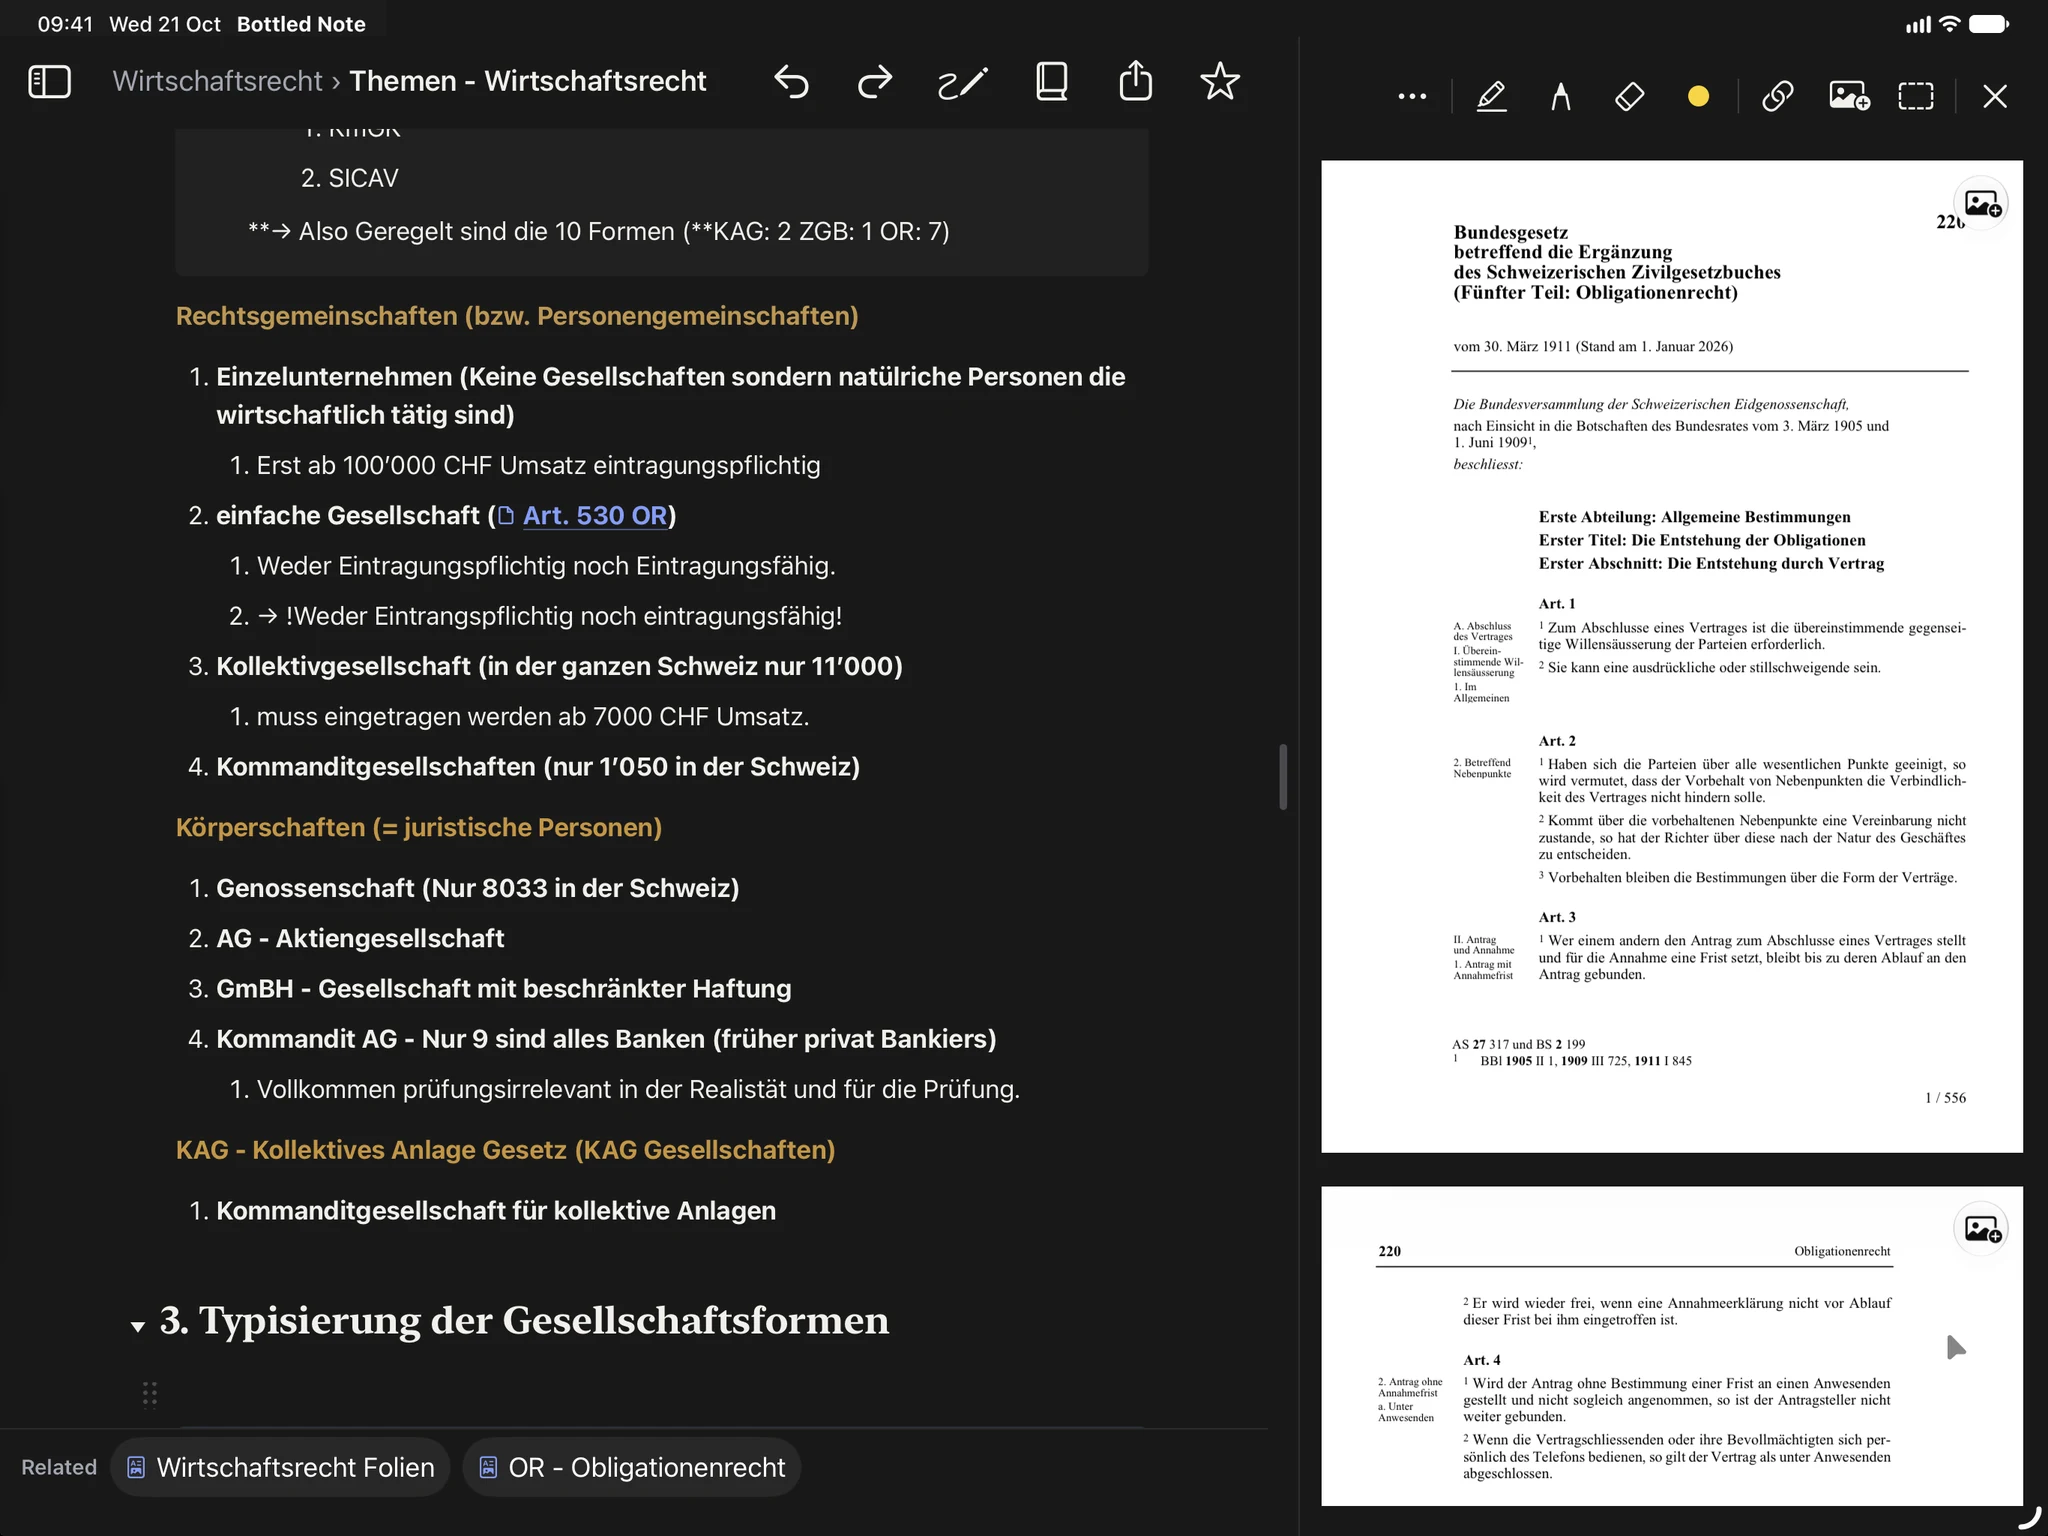Screen dimensions: 2048x1536
Task: Choose the yellow annotation color
Action: [1698, 96]
